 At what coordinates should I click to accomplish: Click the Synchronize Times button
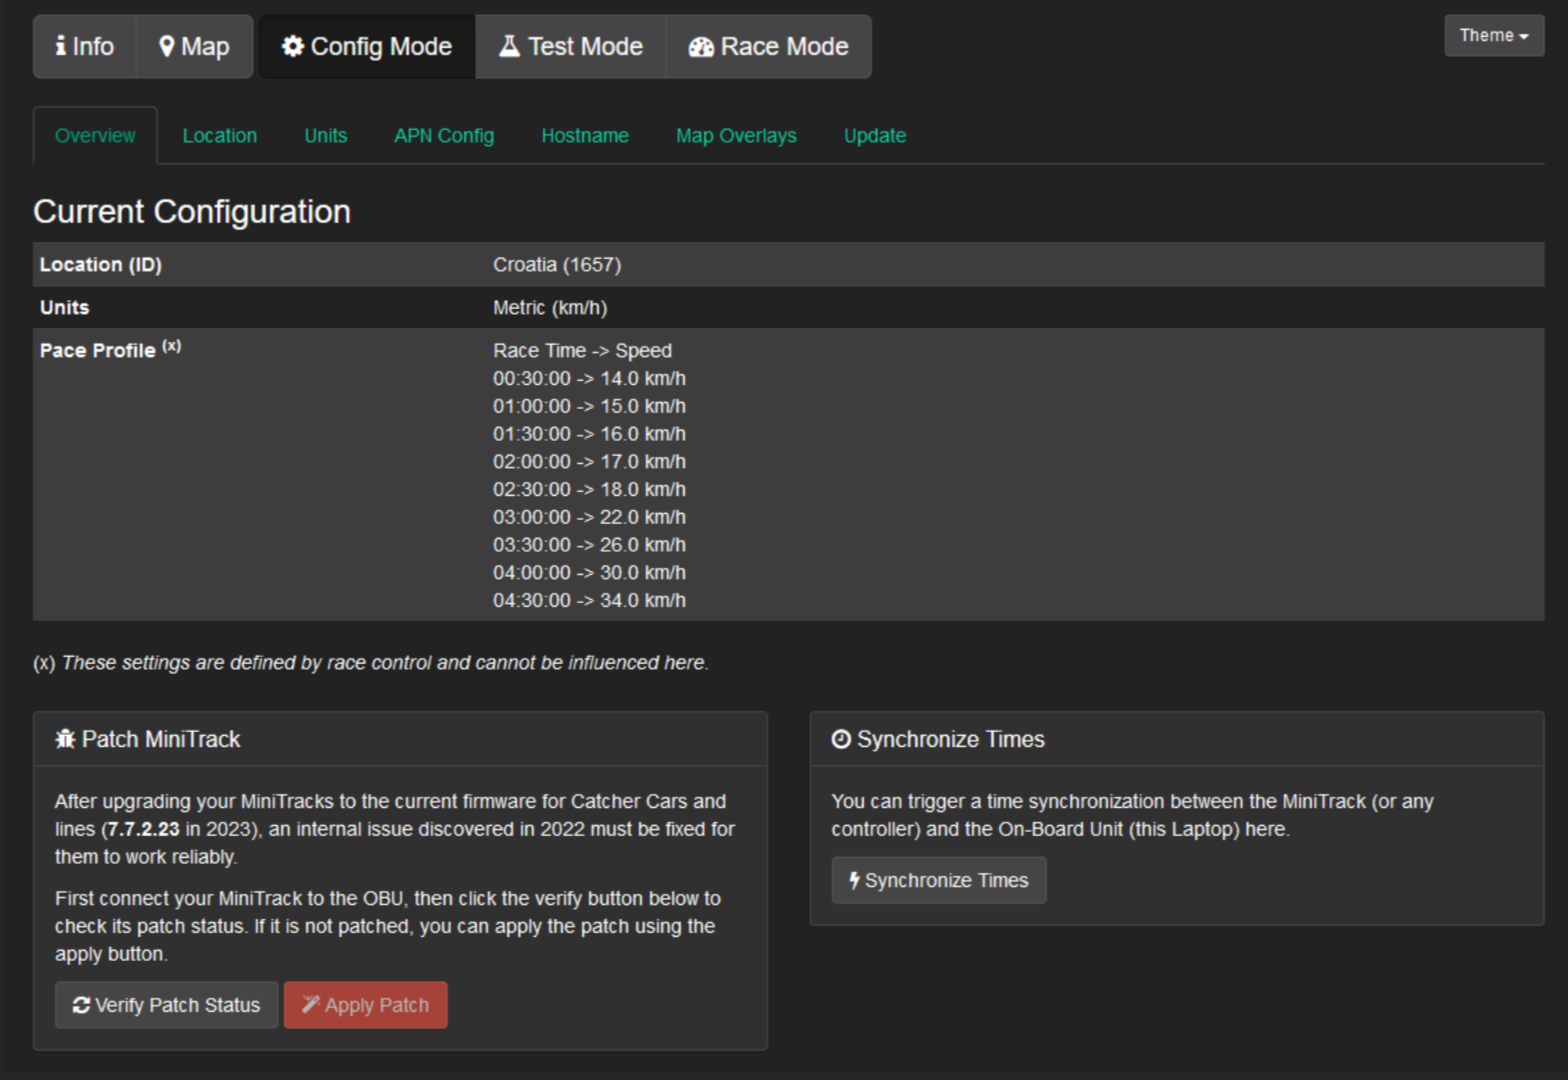(x=938, y=880)
